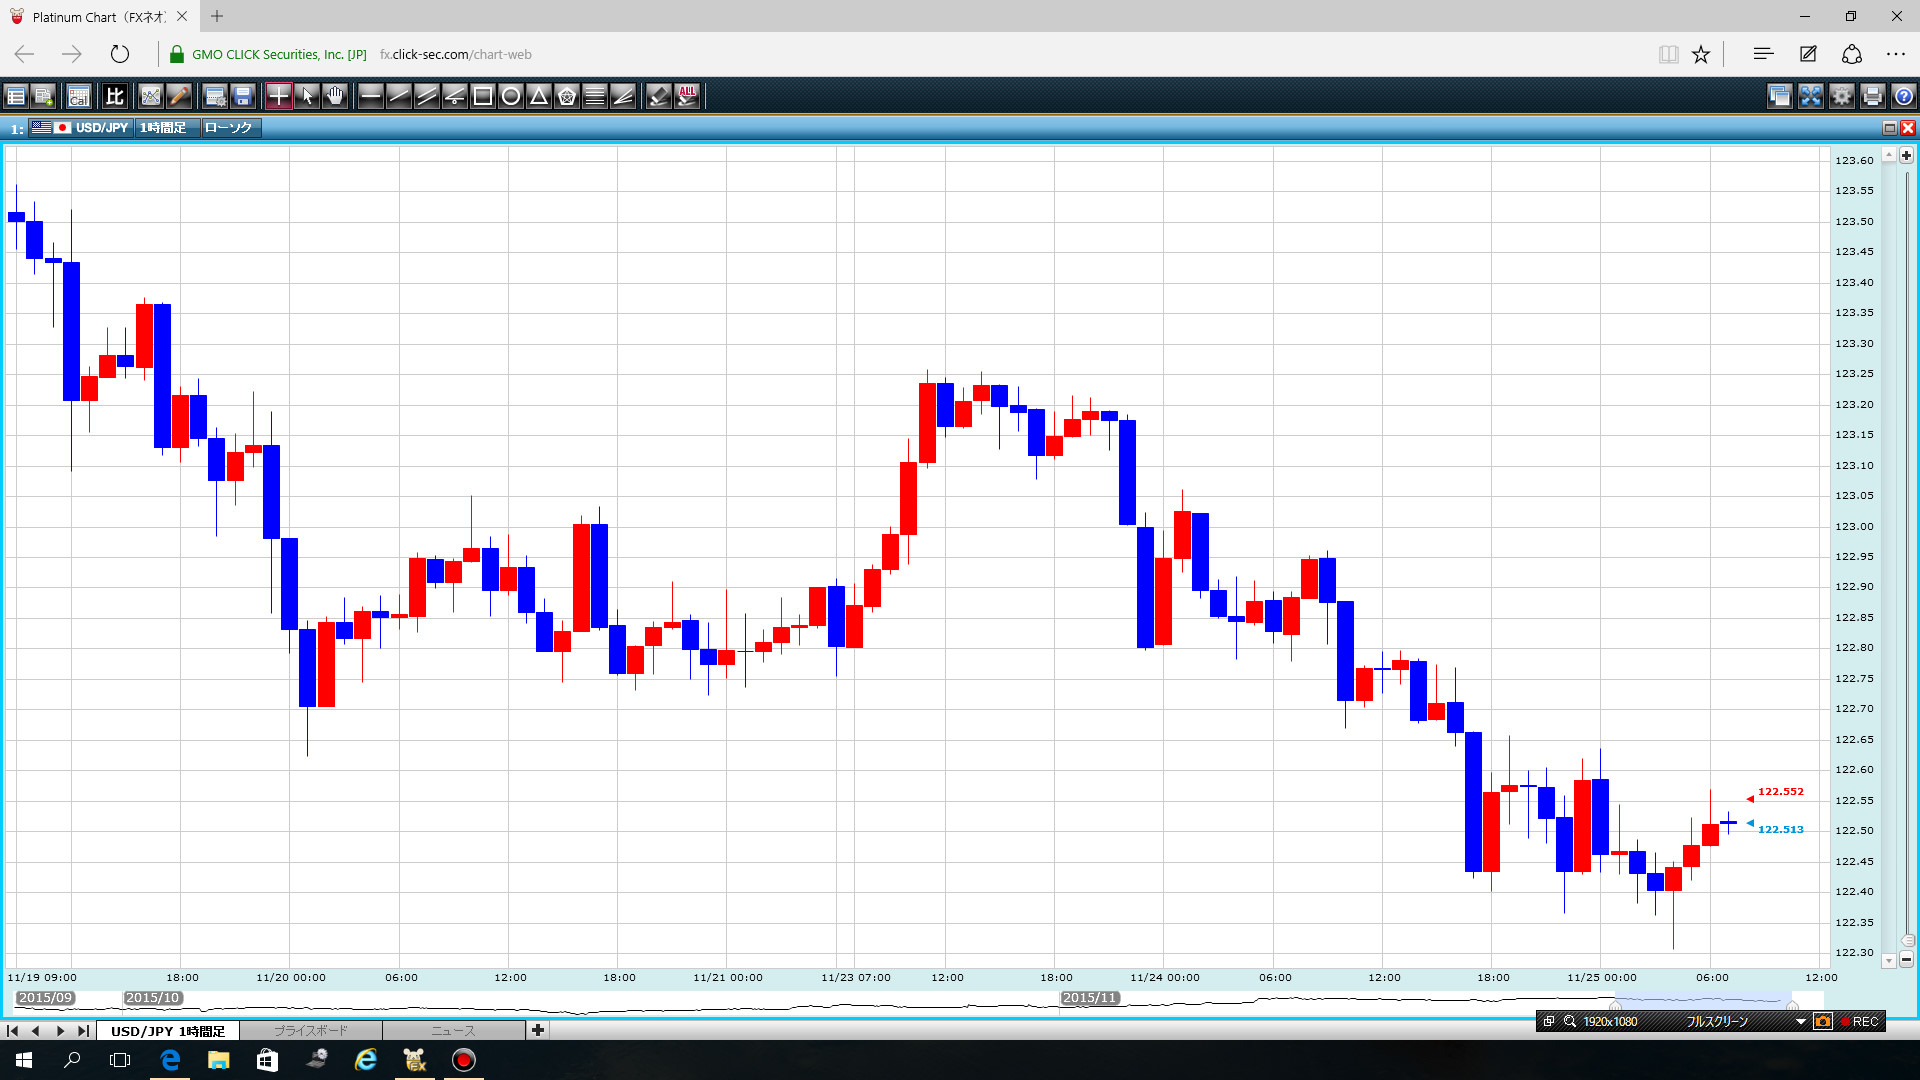The image size is (1920, 1080).
Task: Jump to the first tab arrow
Action: (x=13, y=1030)
